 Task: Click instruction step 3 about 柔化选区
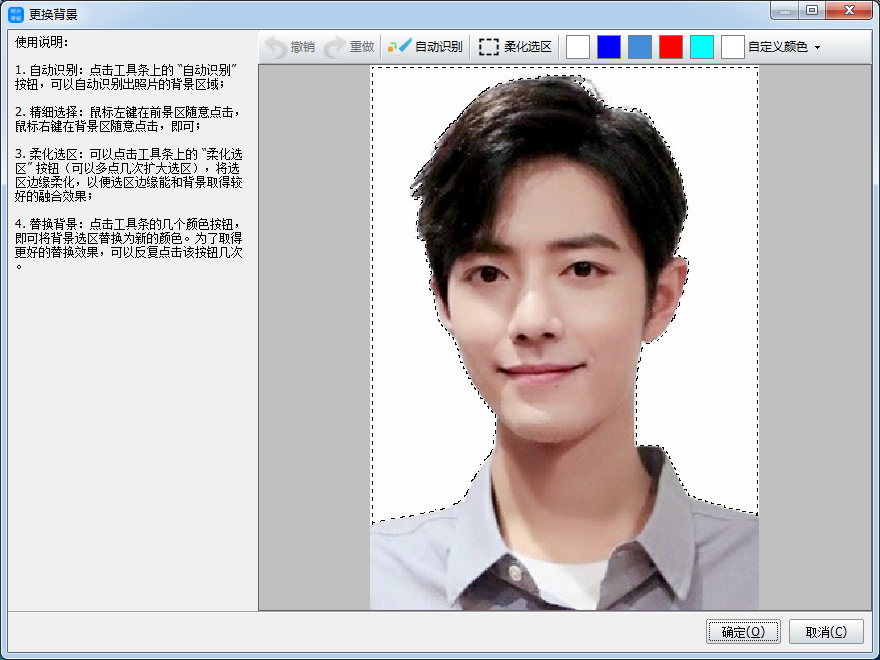tap(129, 175)
